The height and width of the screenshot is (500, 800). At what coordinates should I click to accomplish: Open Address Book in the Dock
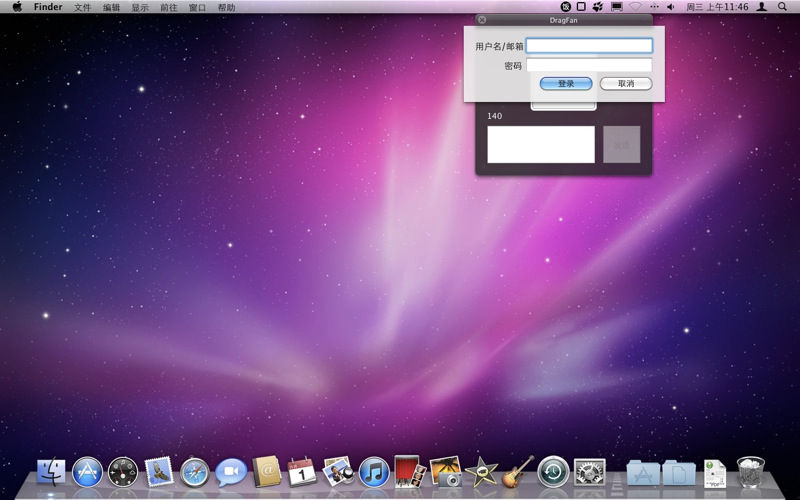[x=266, y=471]
